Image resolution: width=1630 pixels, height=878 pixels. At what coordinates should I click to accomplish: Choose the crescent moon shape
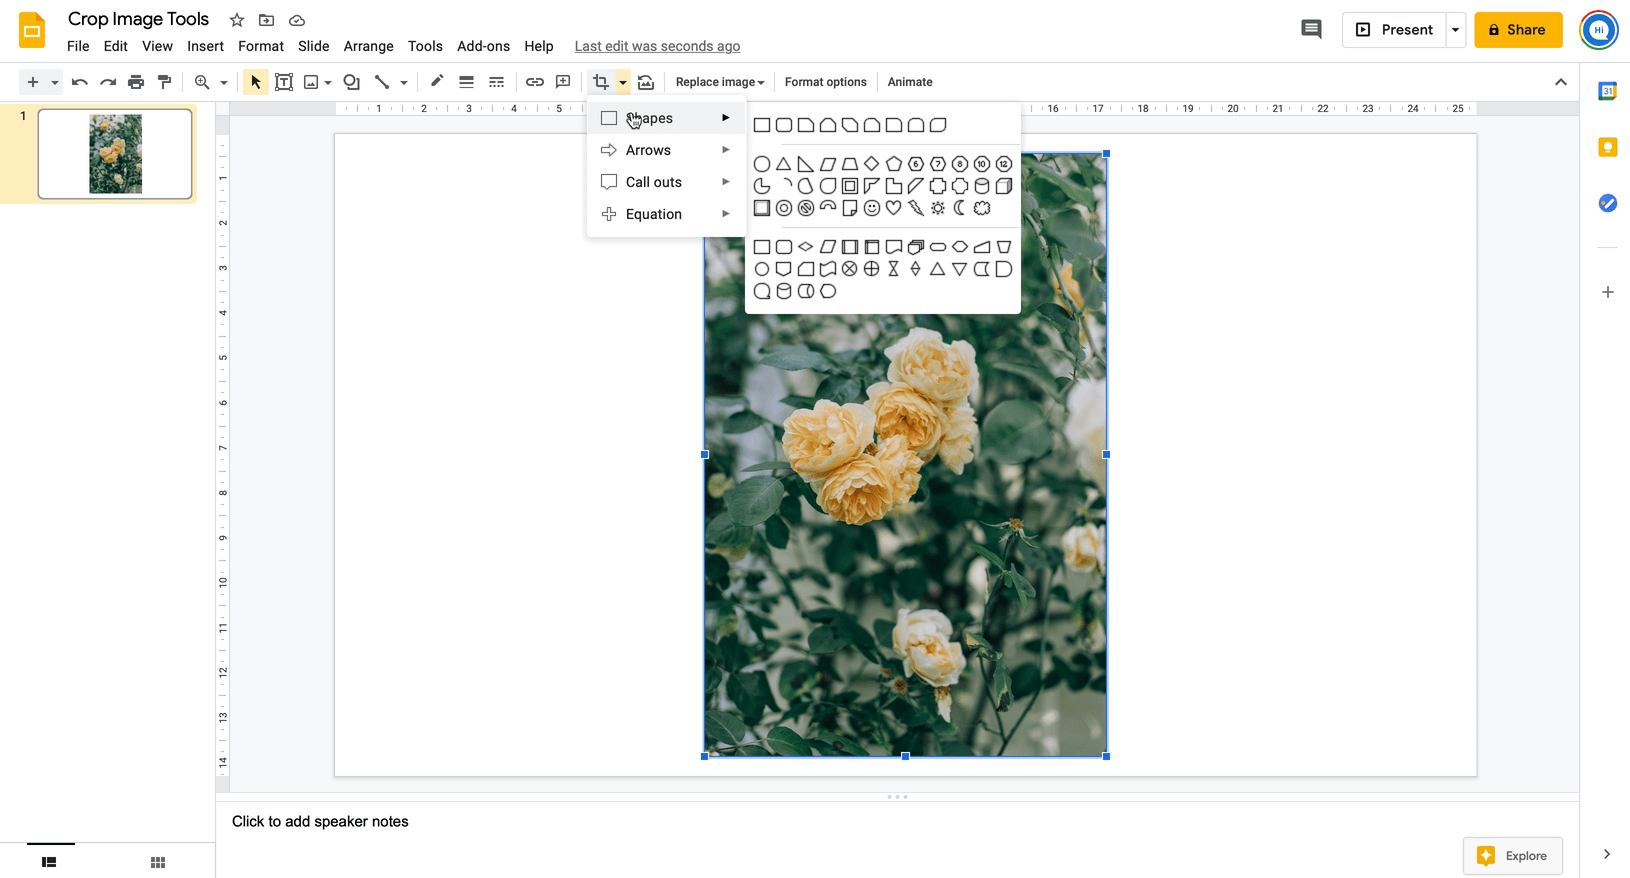[960, 208]
